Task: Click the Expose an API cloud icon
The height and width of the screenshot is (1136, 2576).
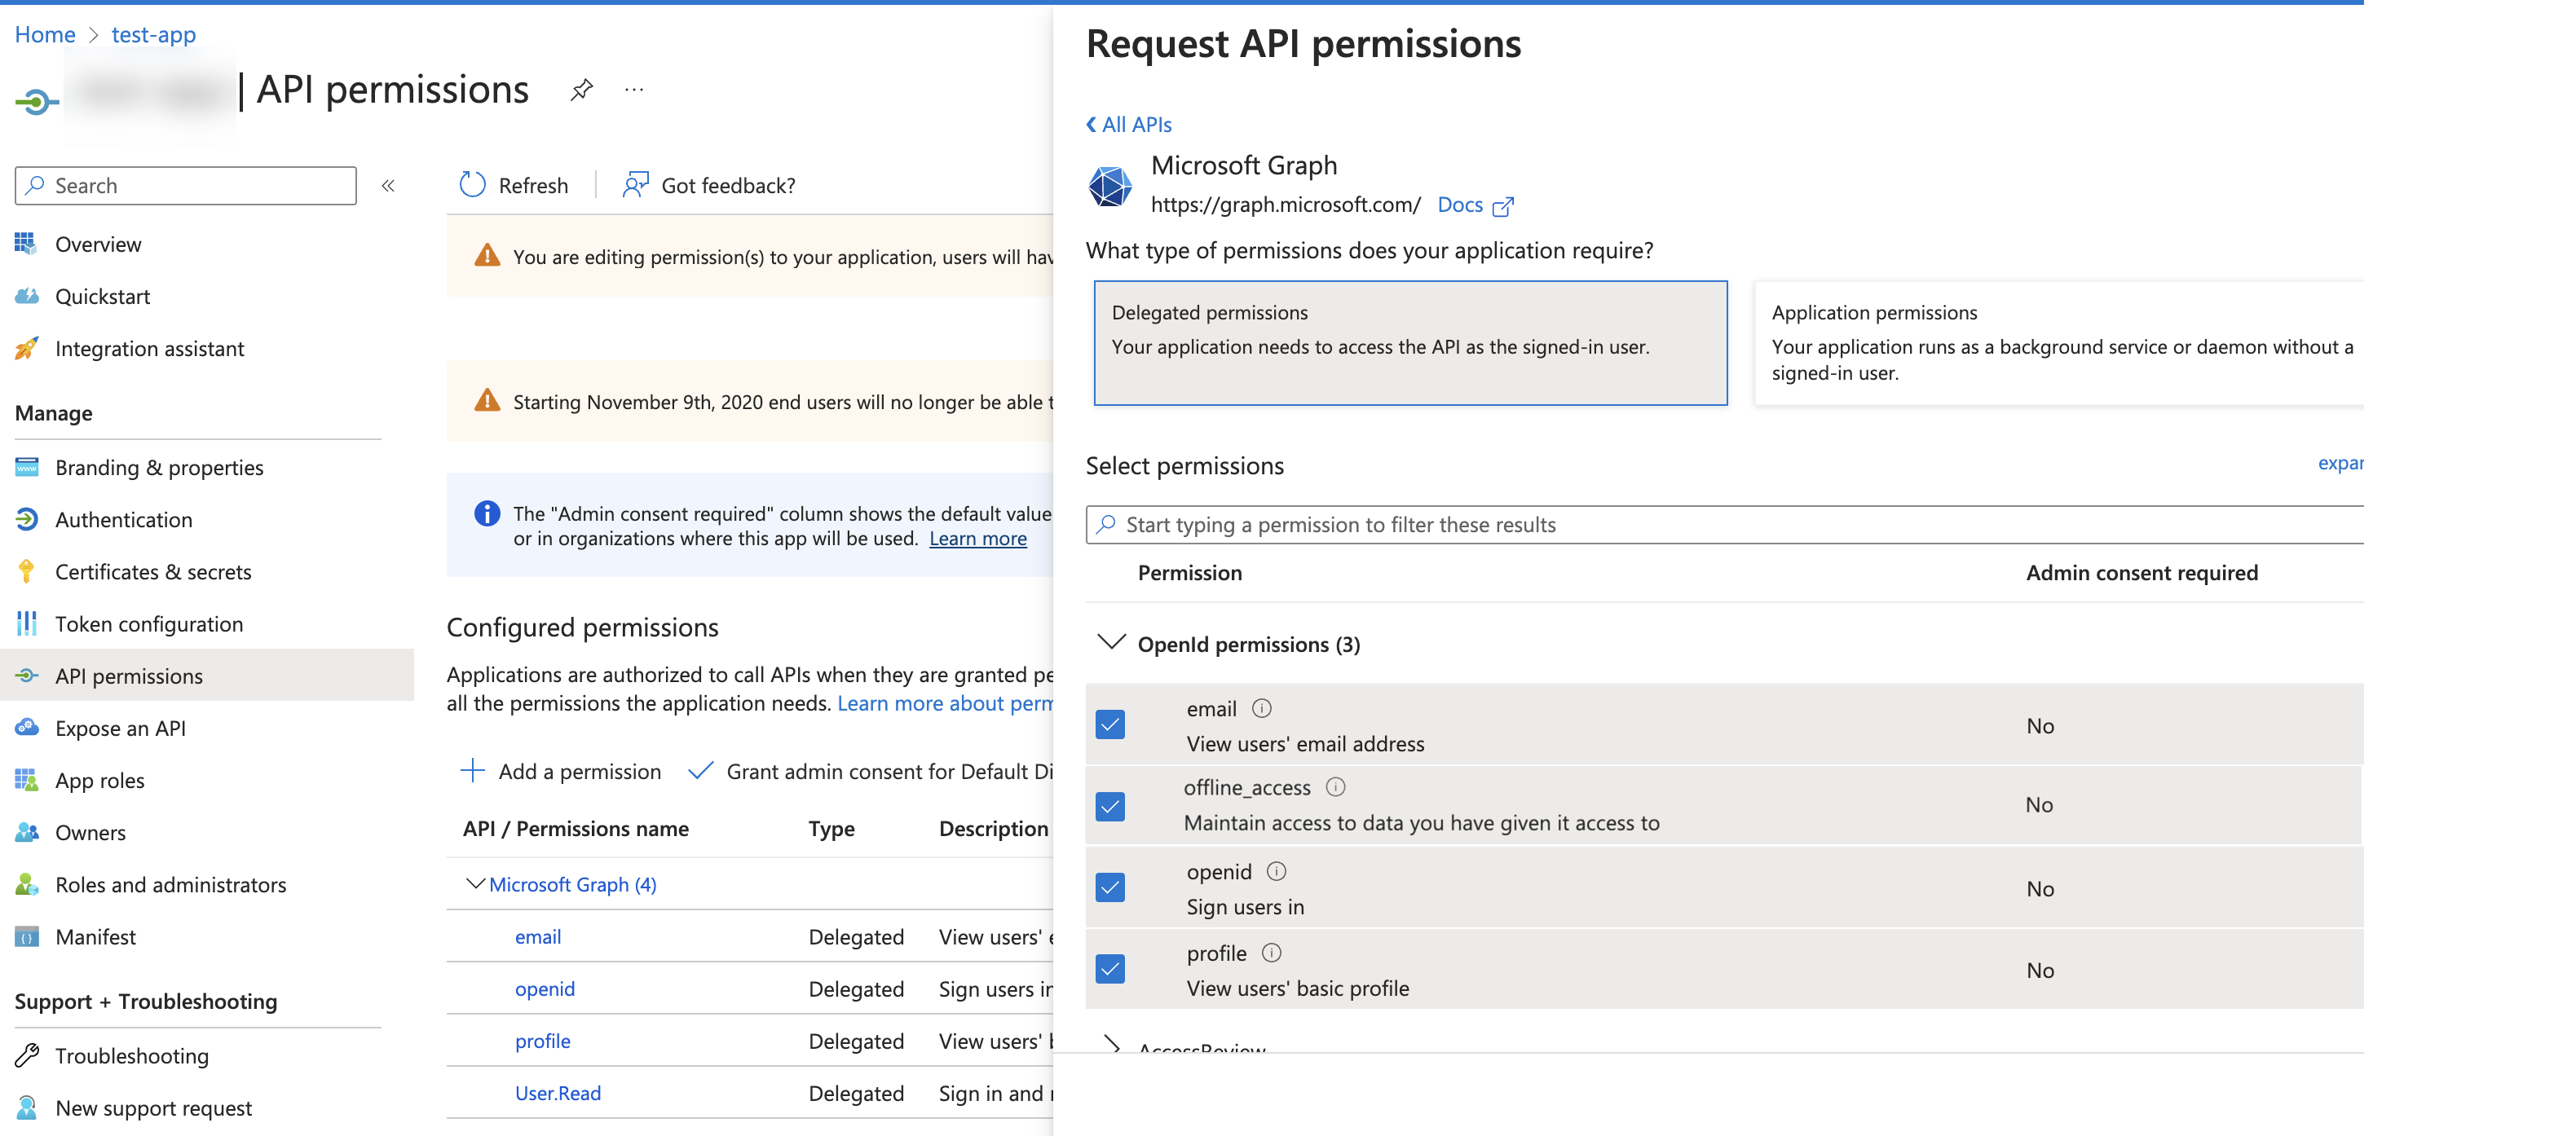Action: [x=26, y=727]
